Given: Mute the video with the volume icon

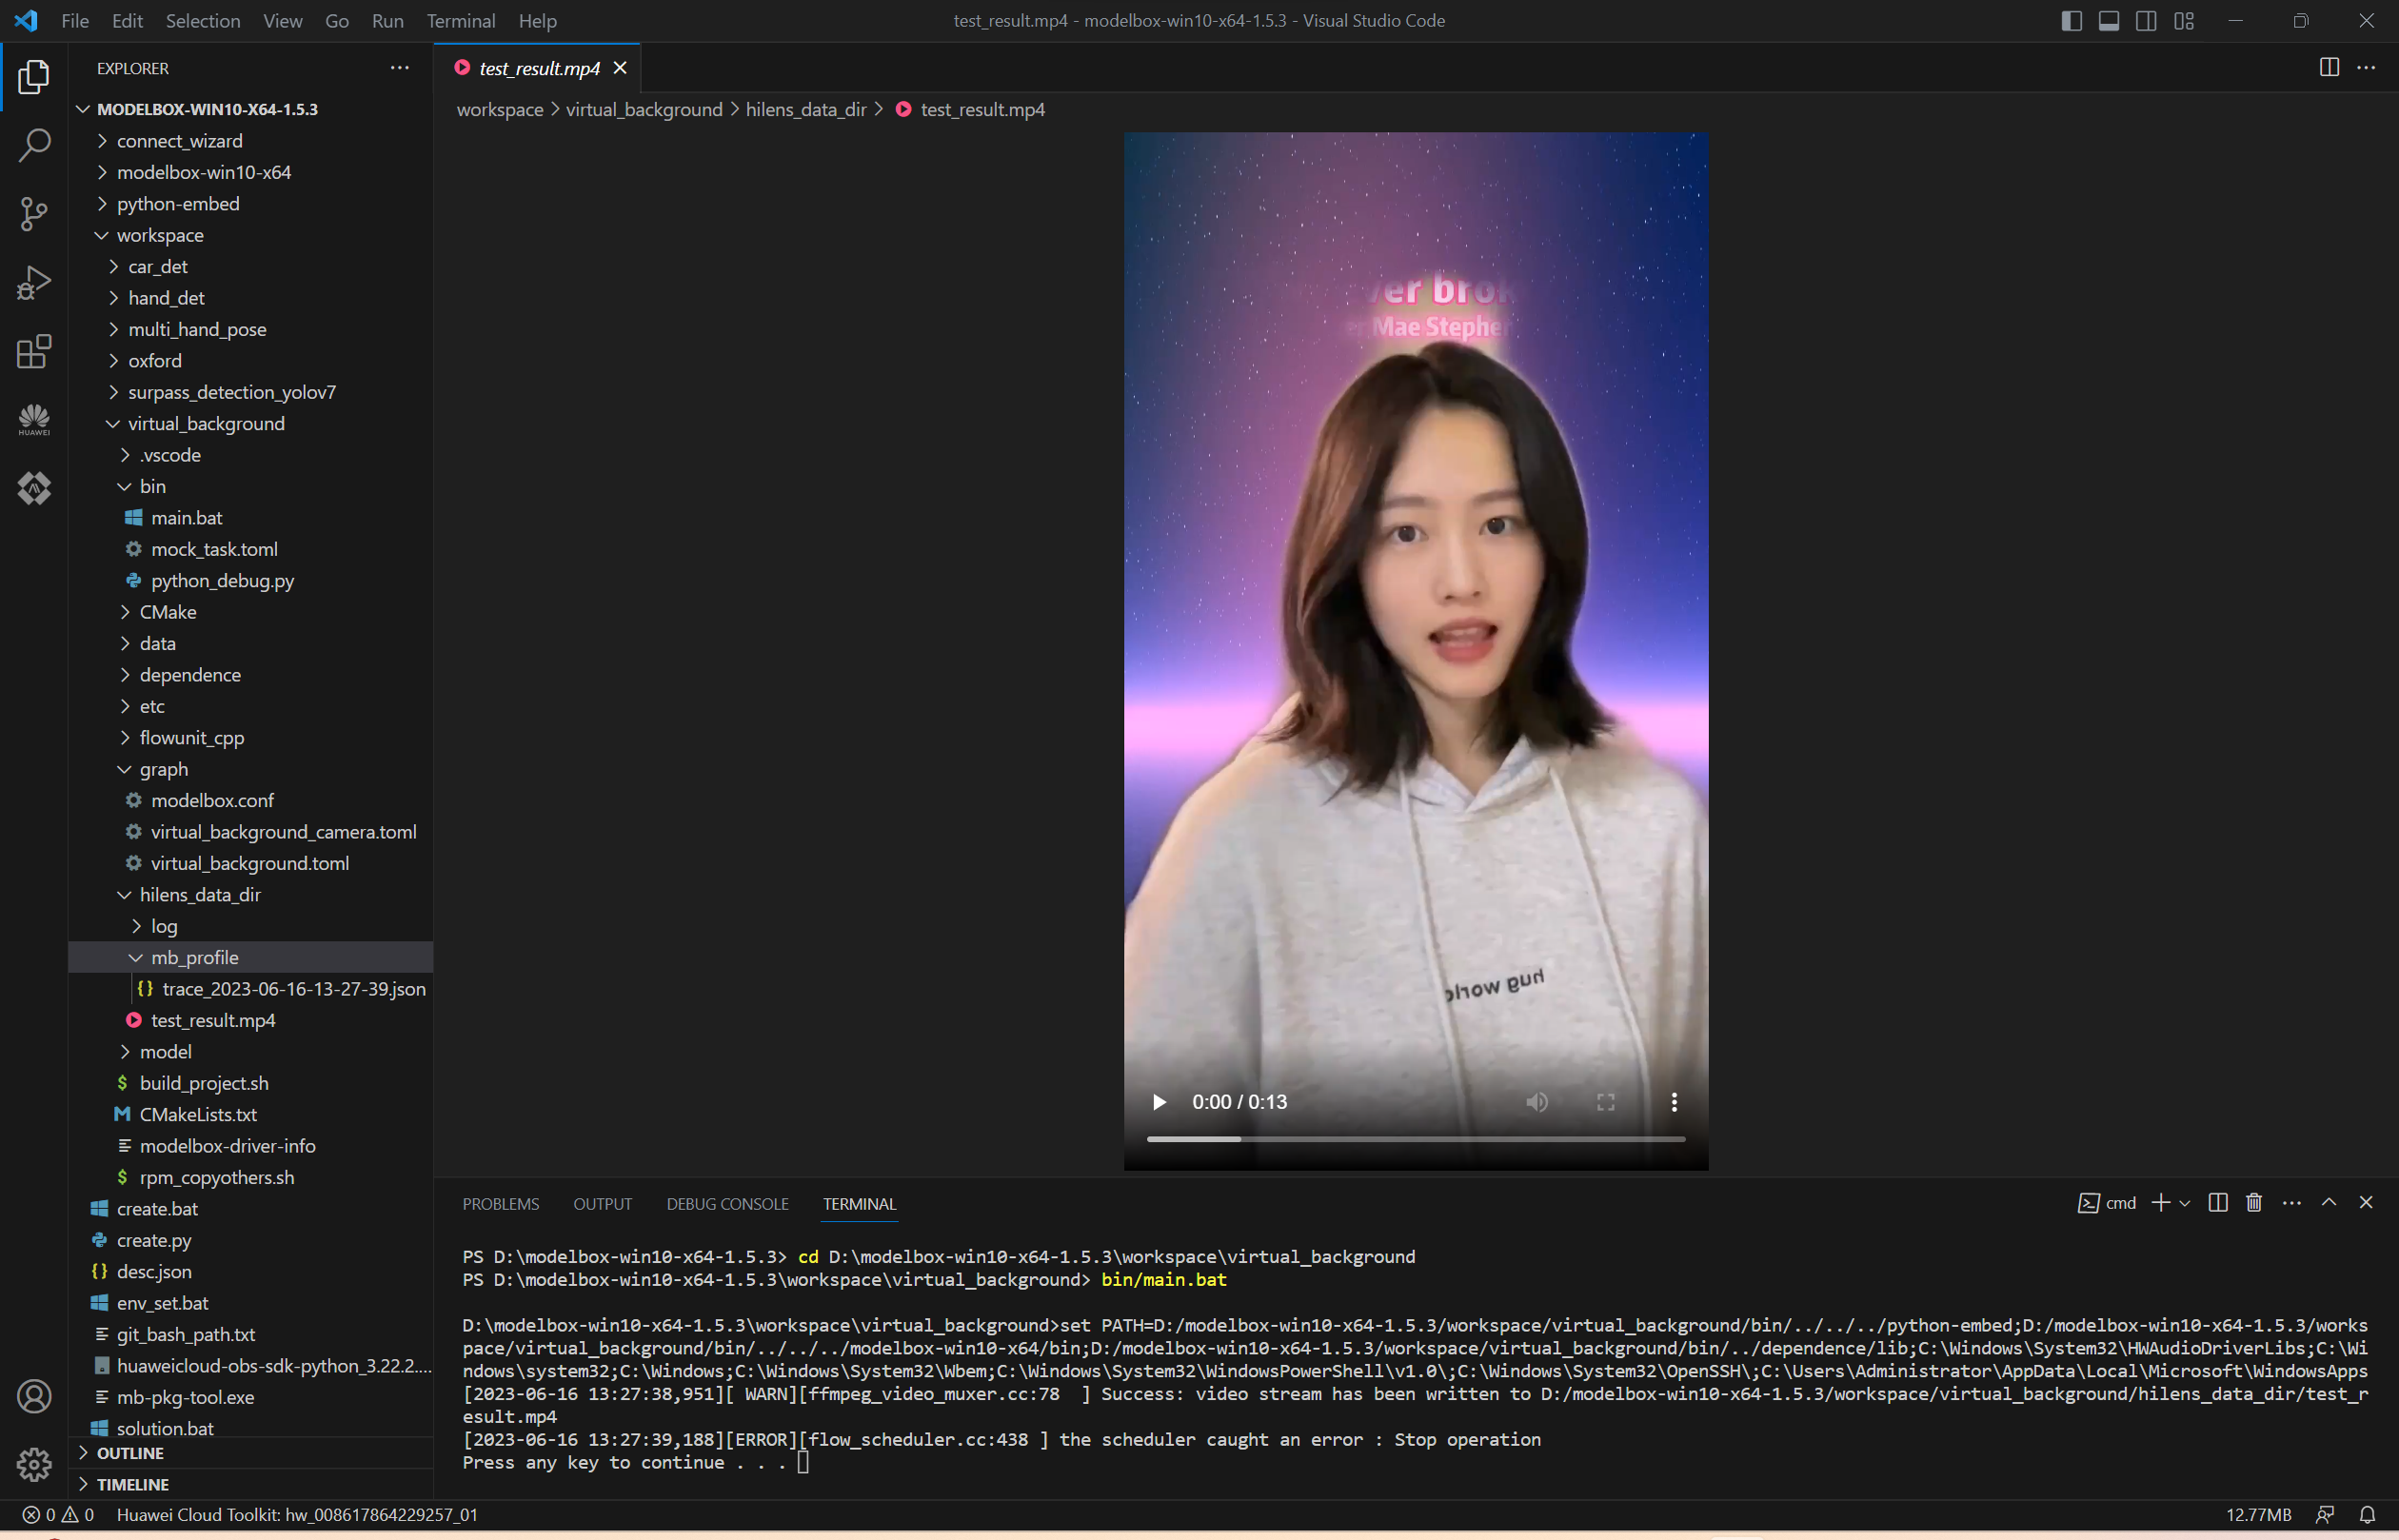Looking at the screenshot, I should pos(1537,1102).
